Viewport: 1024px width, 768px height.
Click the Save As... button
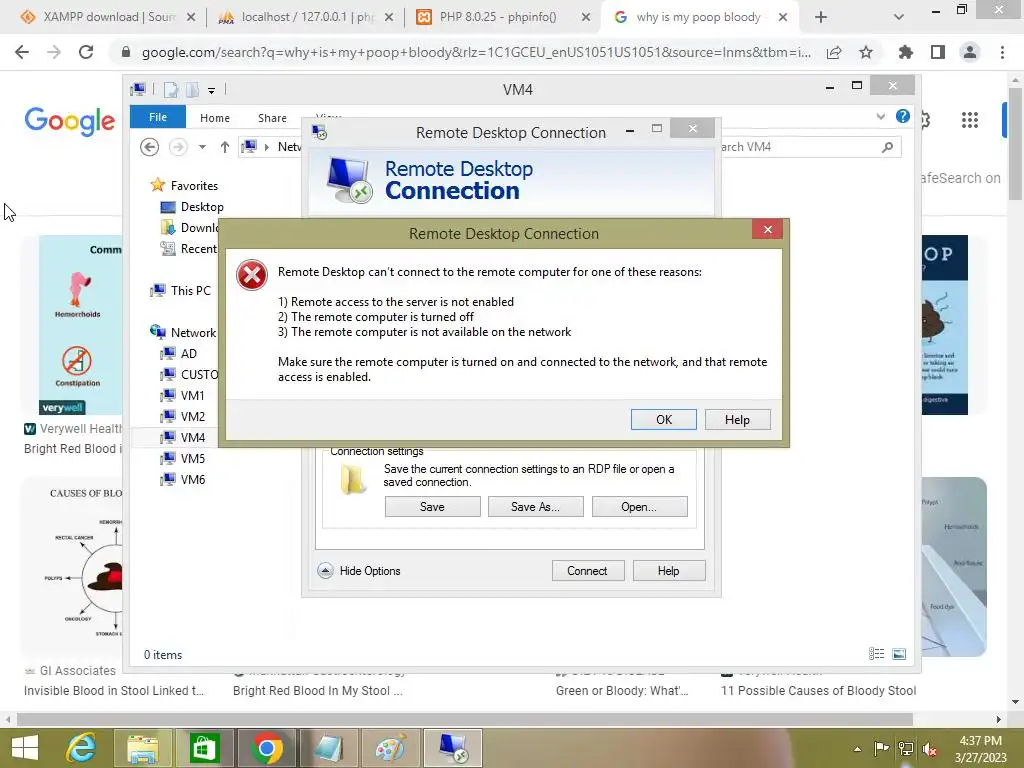(x=536, y=507)
